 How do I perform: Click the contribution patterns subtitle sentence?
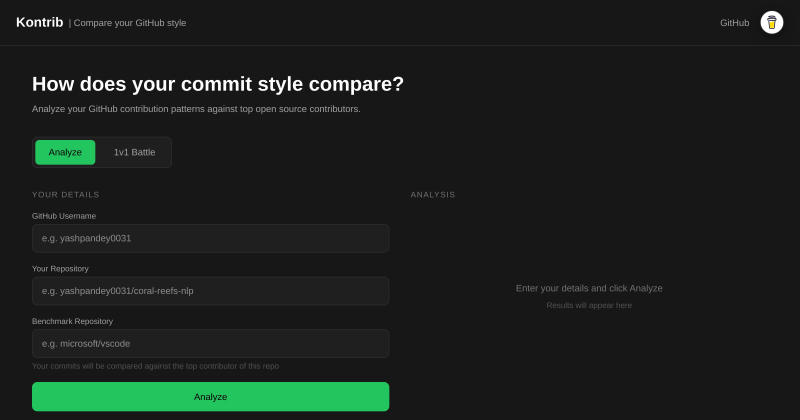point(196,109)
